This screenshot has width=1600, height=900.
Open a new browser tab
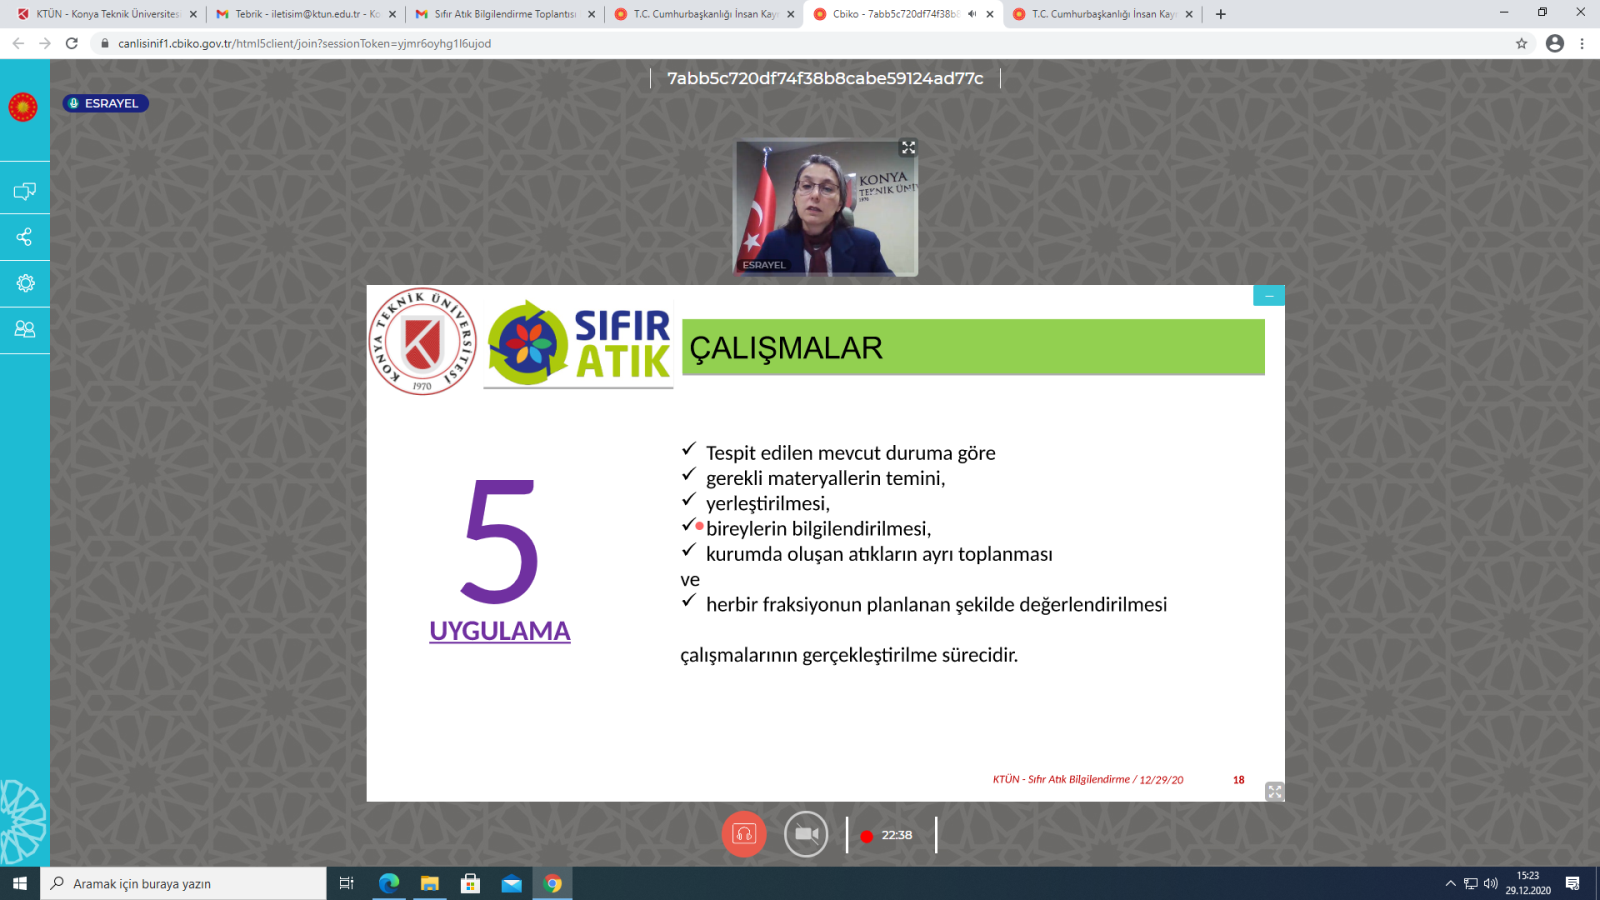click(x=1220, y=14)
